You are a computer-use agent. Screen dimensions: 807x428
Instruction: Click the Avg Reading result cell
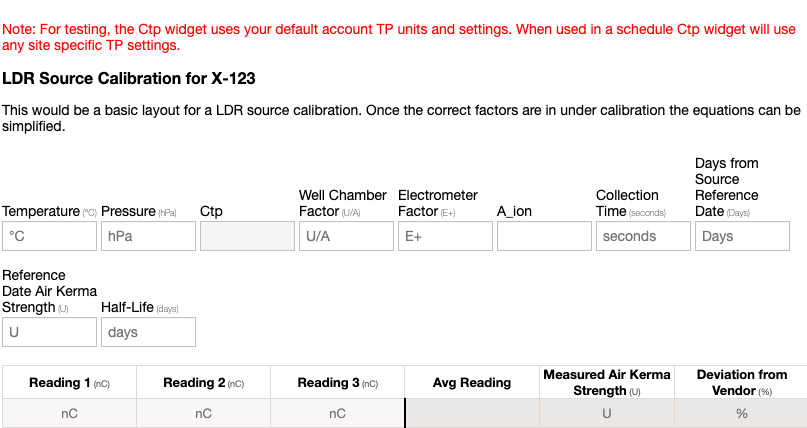[x=472, y=413]
